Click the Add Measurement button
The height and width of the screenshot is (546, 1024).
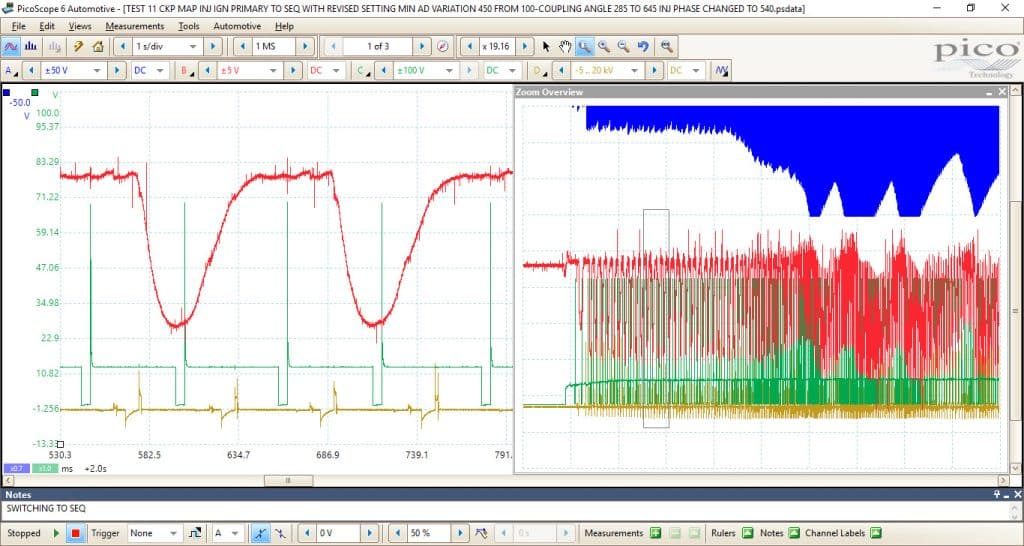point(656,533)
